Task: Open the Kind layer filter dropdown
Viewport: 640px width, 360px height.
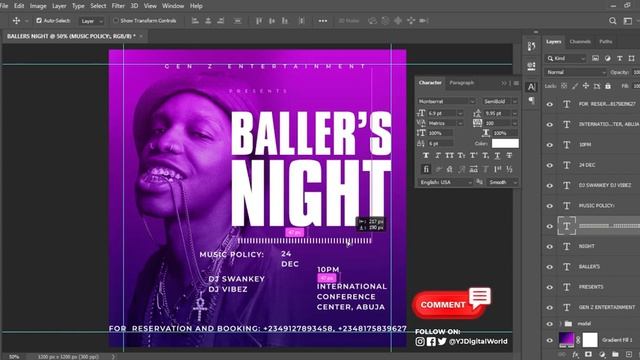Action: pyautogui.click(x=566, y=58)
